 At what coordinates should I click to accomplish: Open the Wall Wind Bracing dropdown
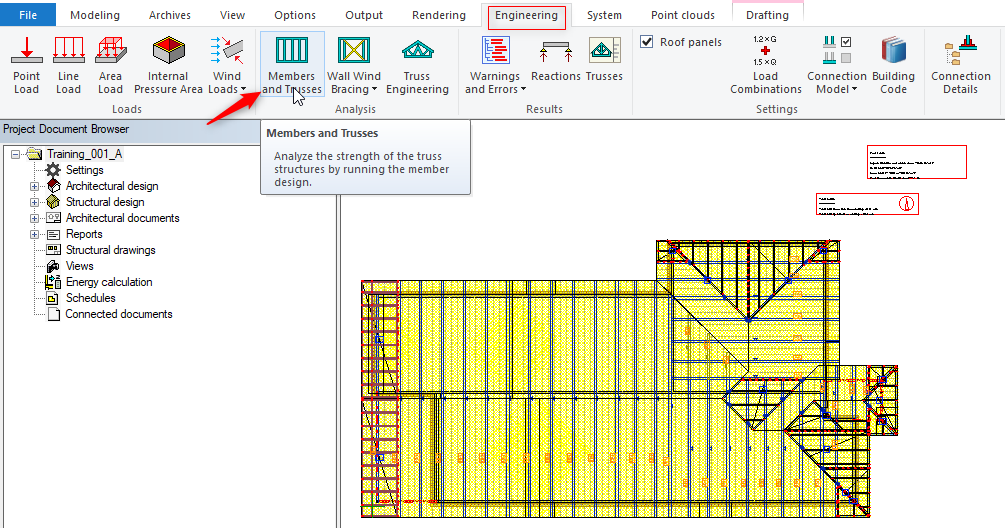(354, 89)
